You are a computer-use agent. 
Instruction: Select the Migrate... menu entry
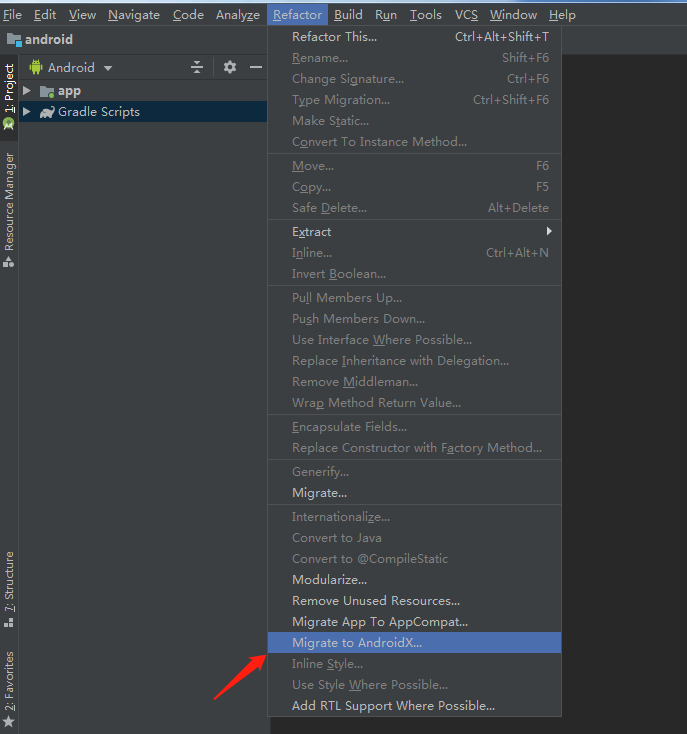[x=414, y=493]
